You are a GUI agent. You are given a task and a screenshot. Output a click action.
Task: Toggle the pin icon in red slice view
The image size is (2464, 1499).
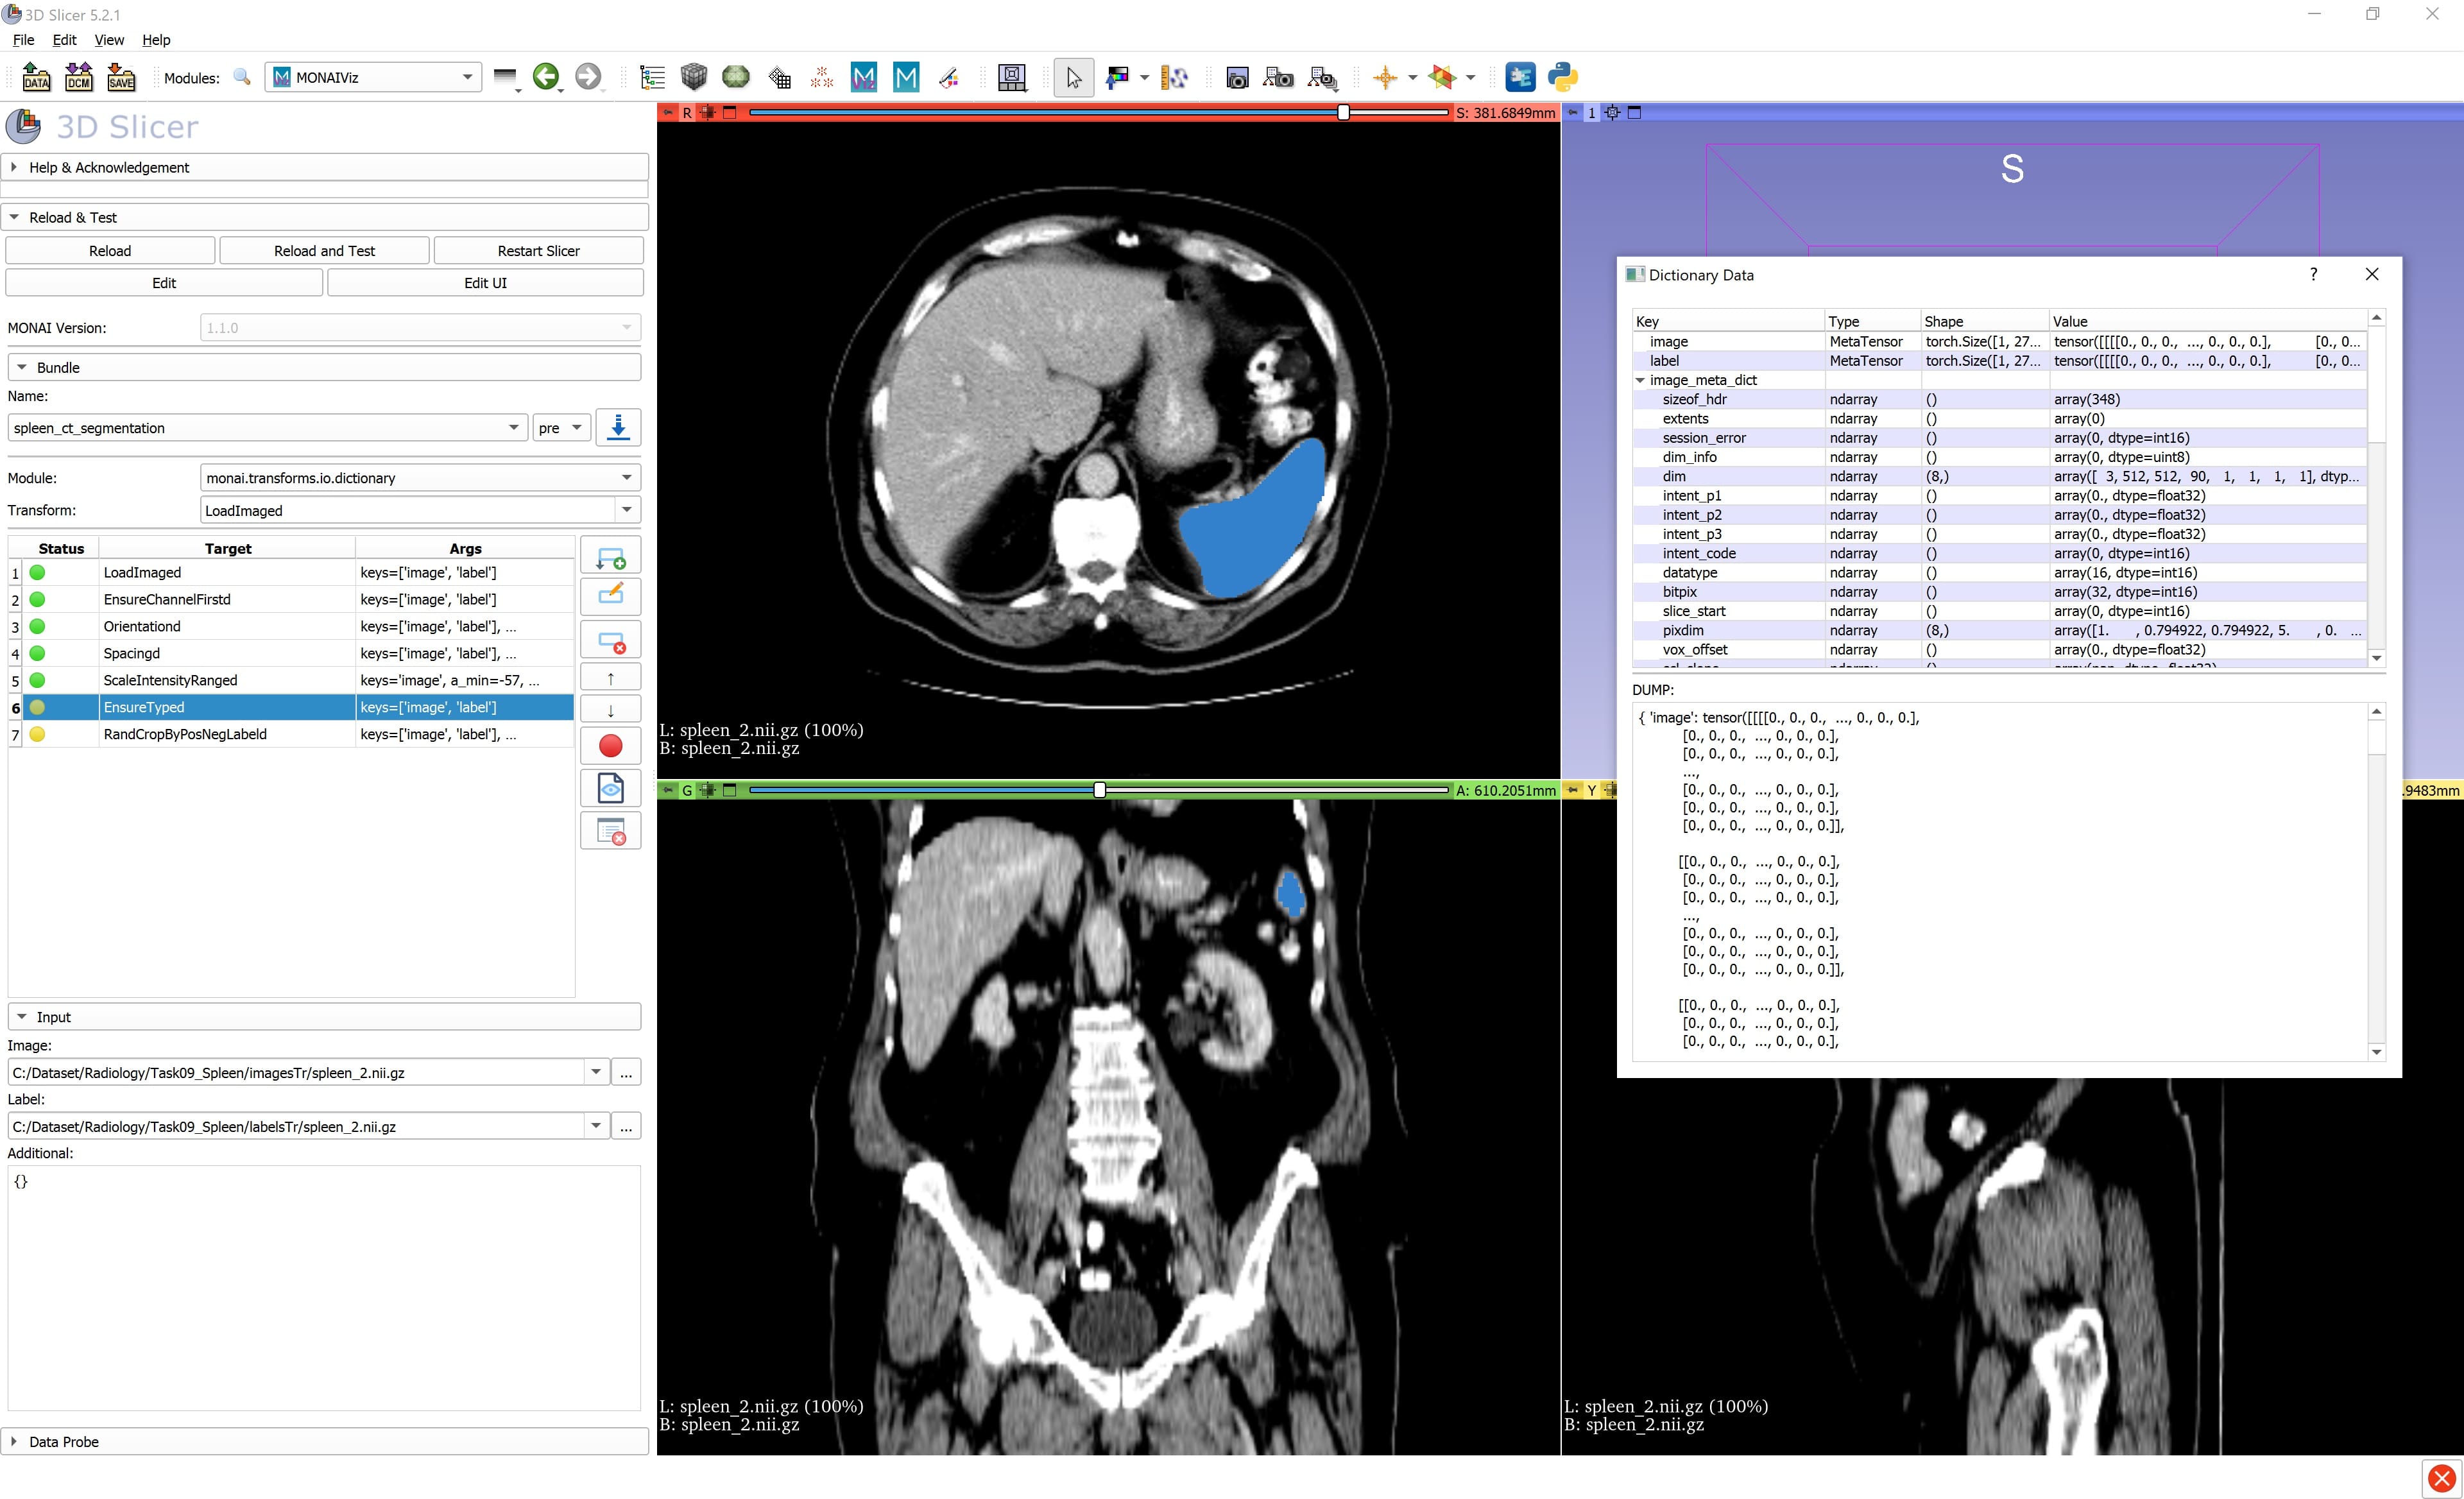pyautogui.click(x=668, y=113)
